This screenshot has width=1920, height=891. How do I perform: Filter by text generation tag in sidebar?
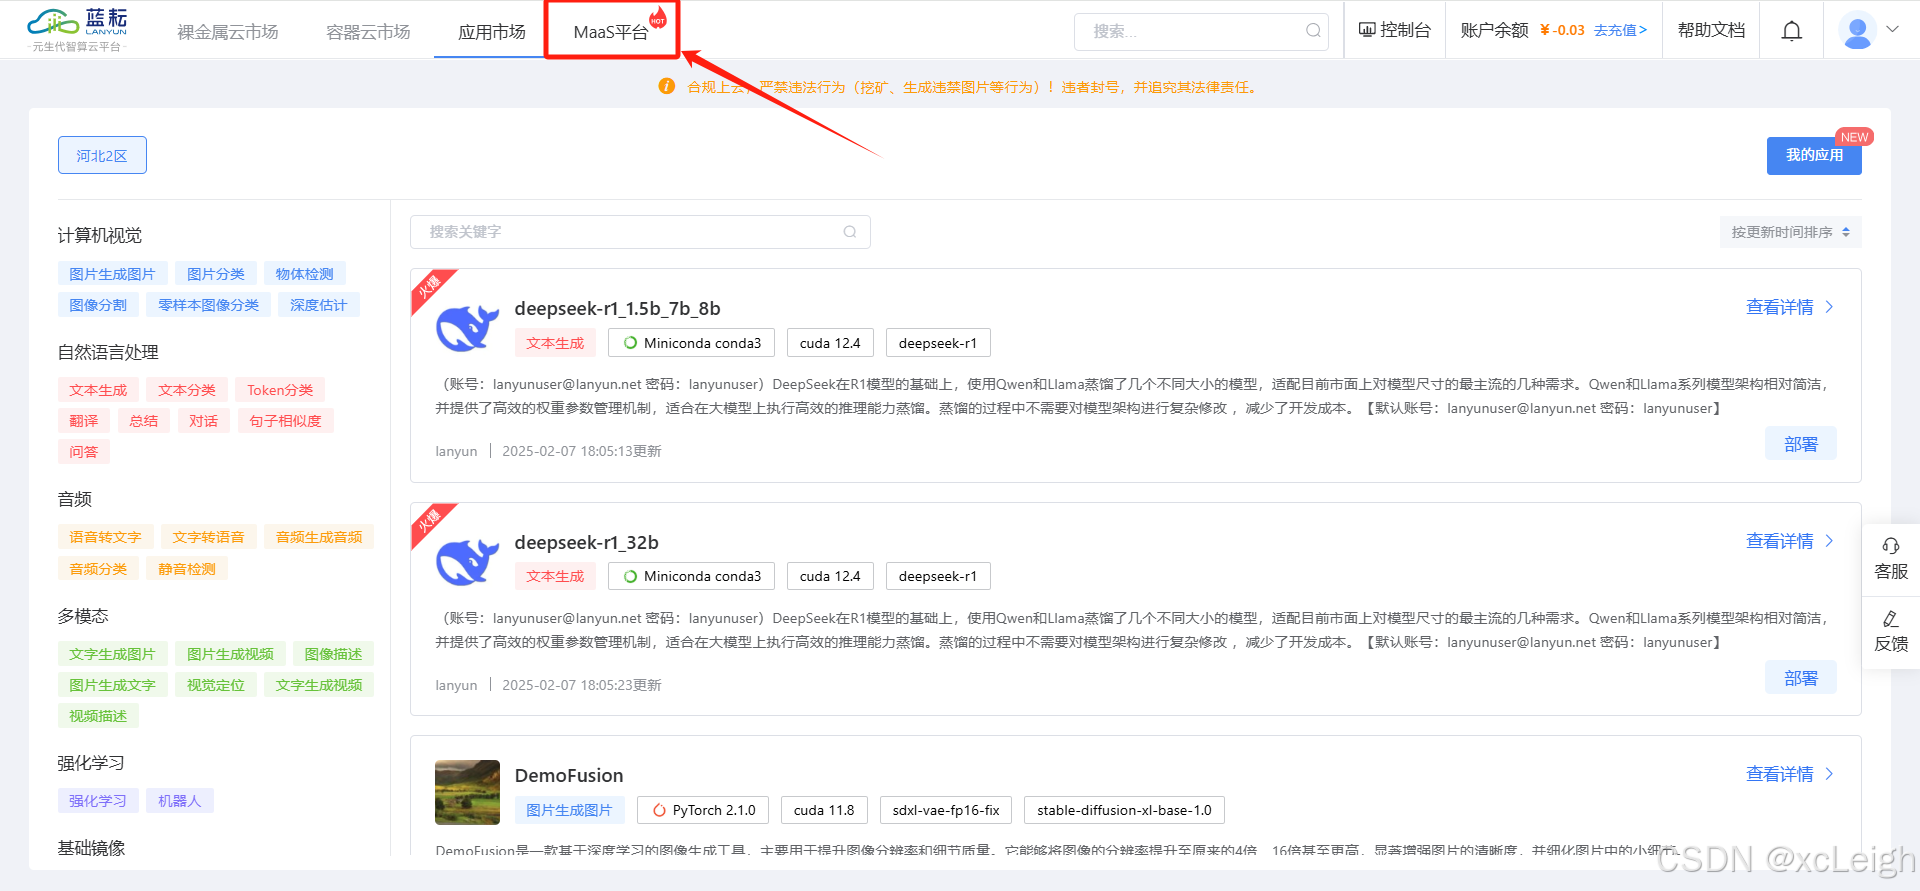point(98,390)
